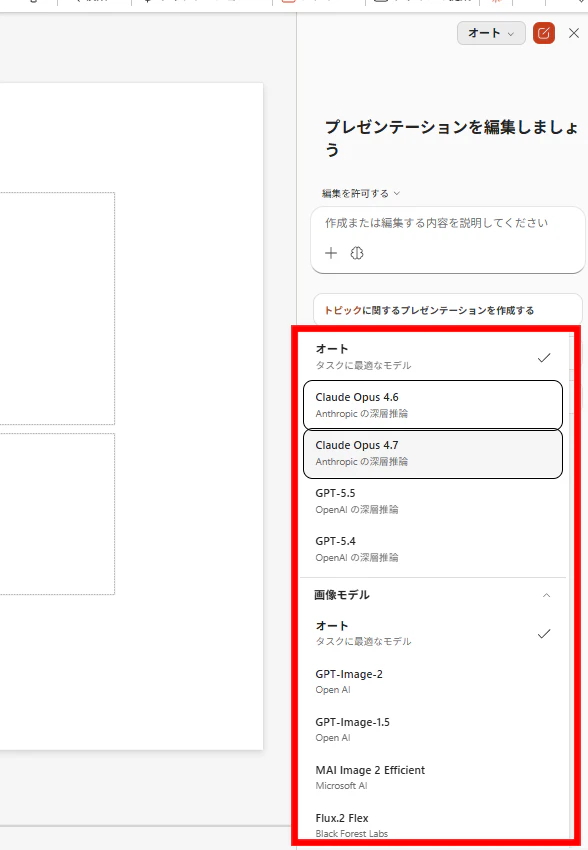Select Flux.2 Flex image model
Viewport: 588px width, 850px height.
434,825
